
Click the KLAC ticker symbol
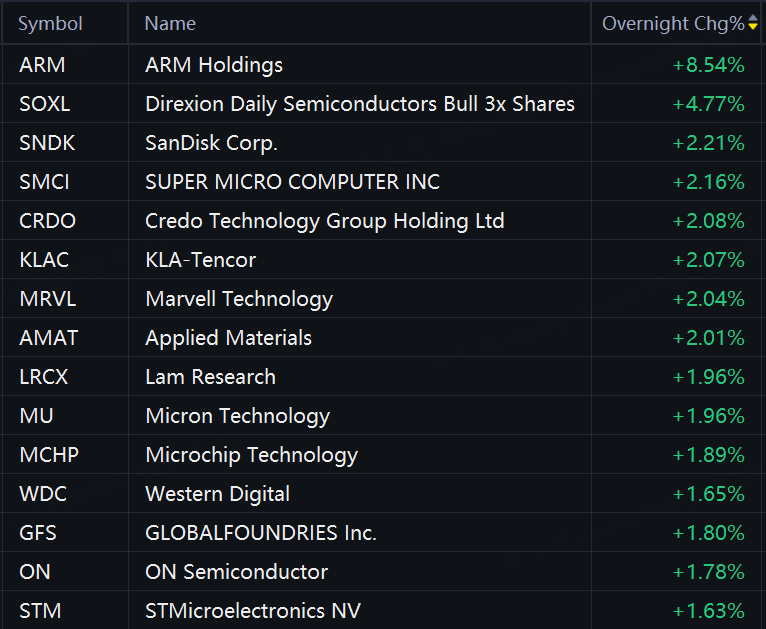(44, 260)
